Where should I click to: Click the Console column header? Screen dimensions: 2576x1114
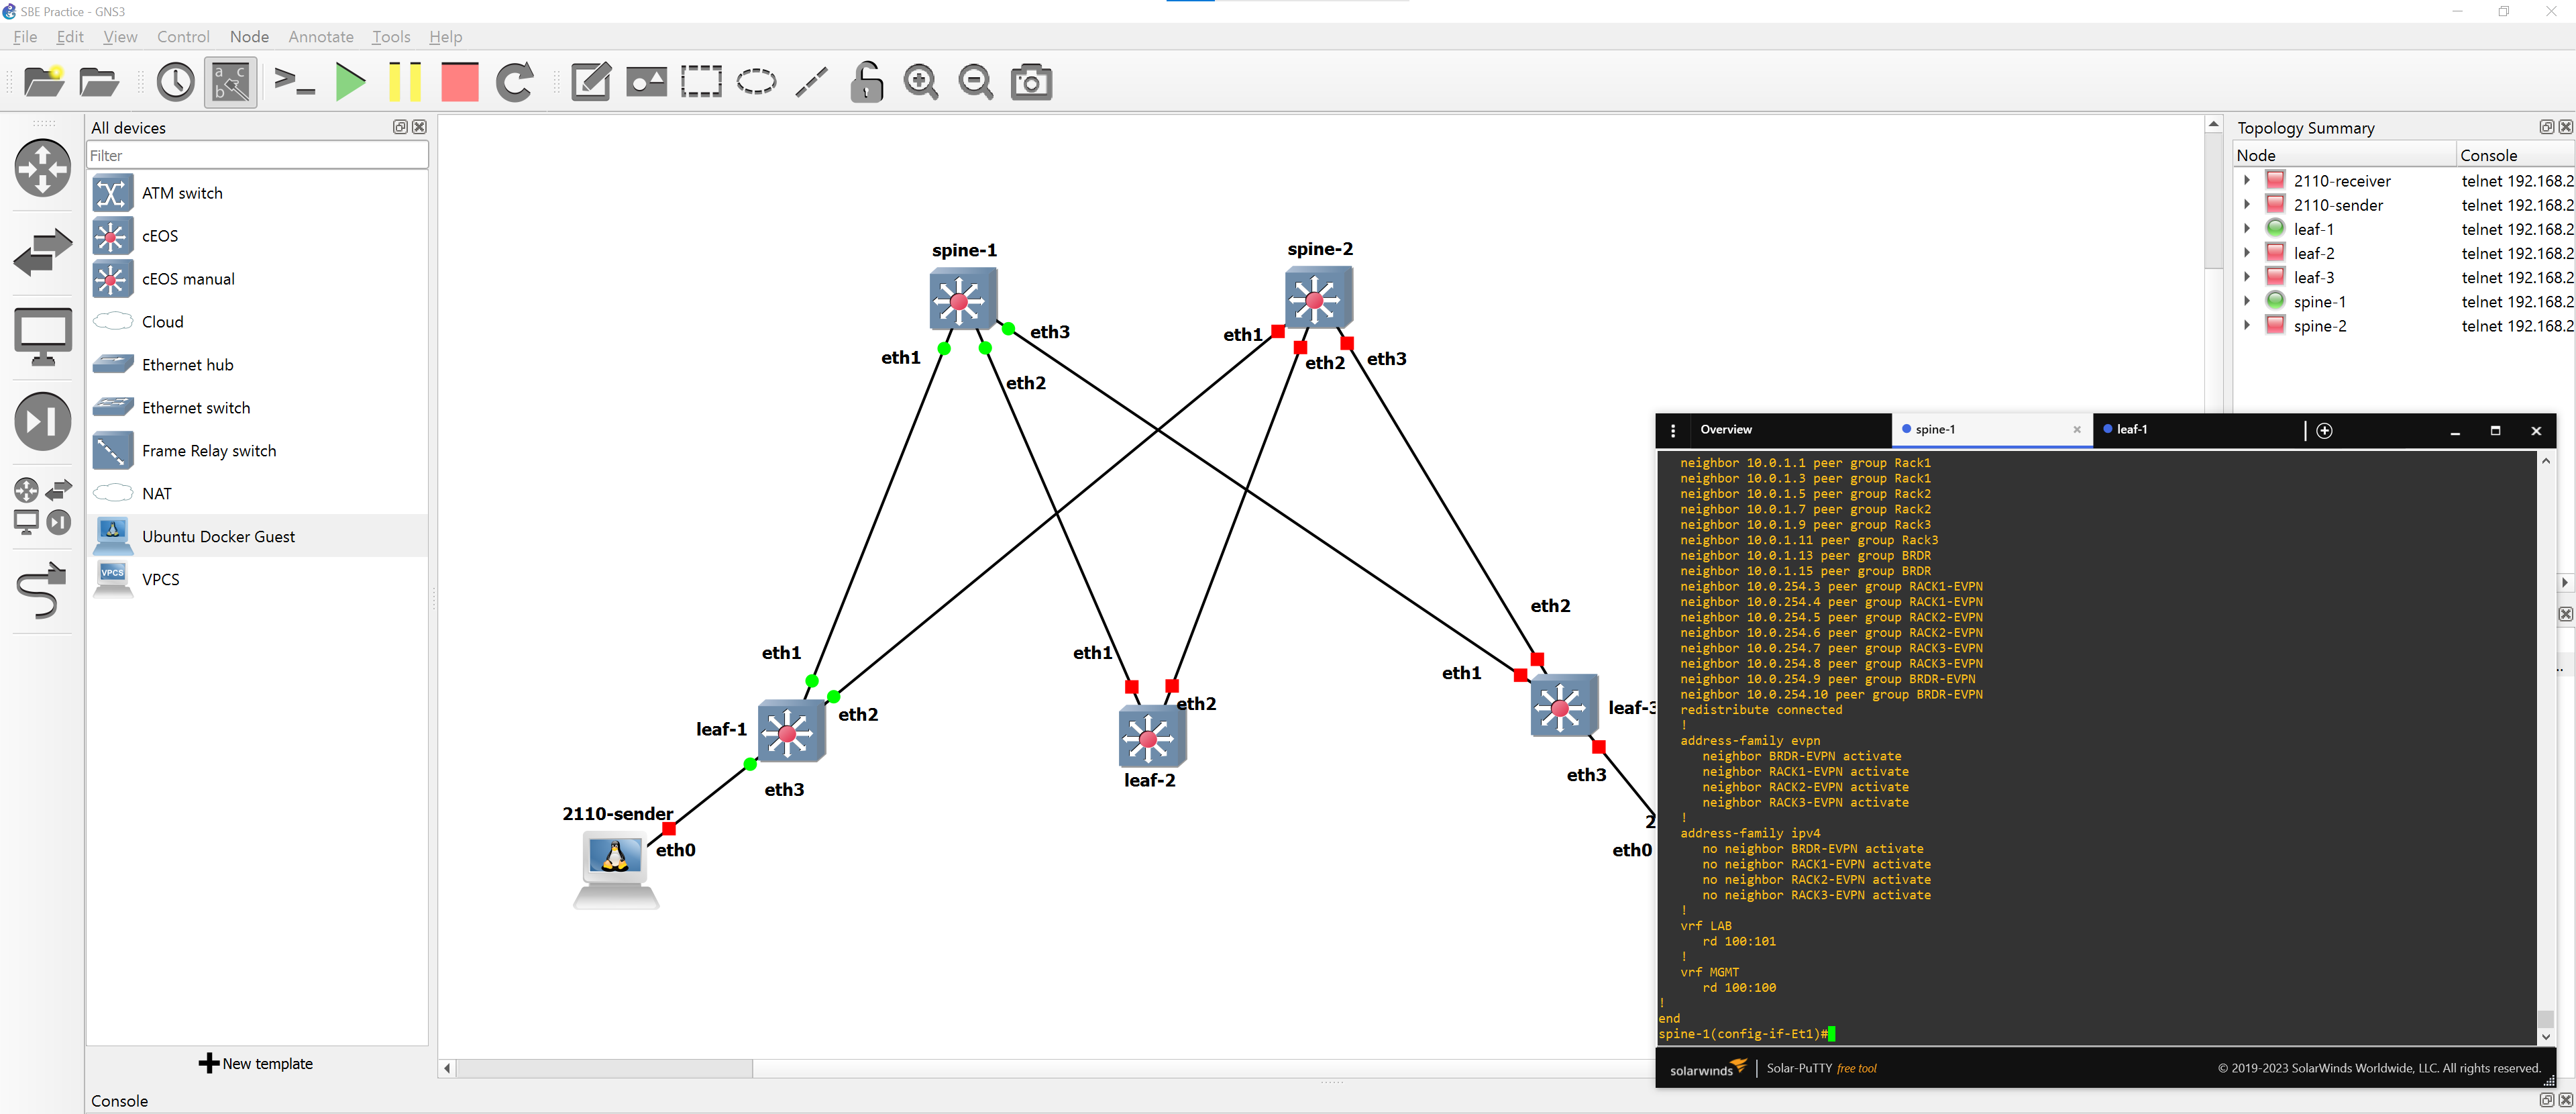(2515, 155)
